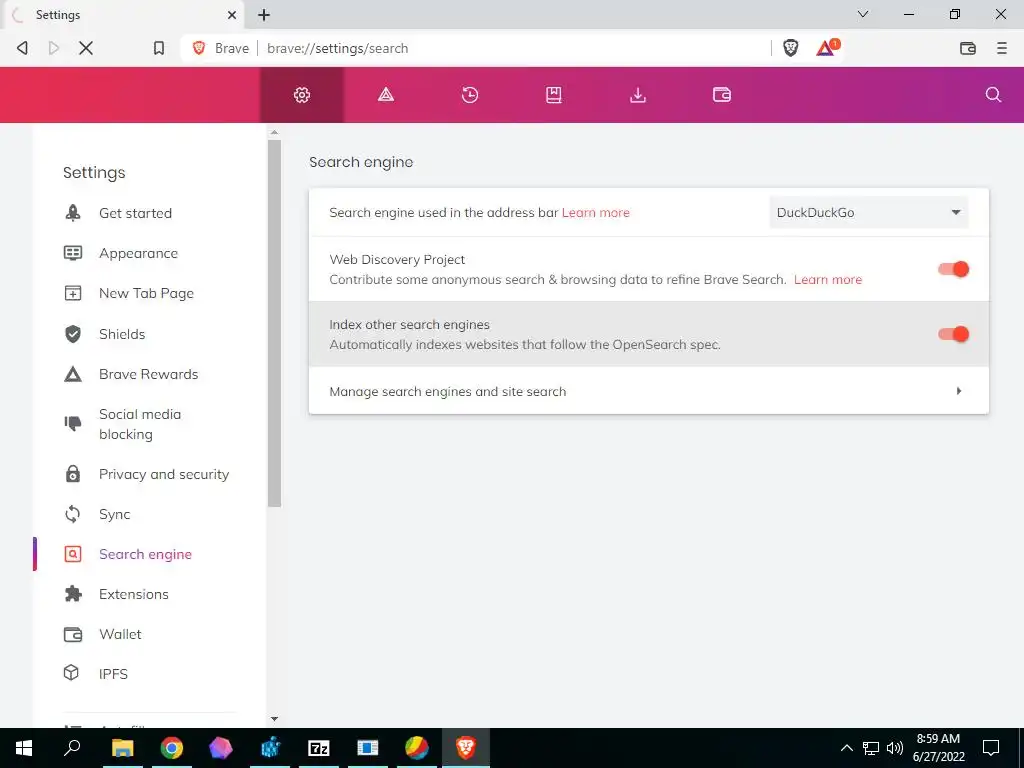This screenshot has width=1024, height=768.
Task: Open Brave Rewards triangle icon in pink toolbar
Action: [386, 95]
